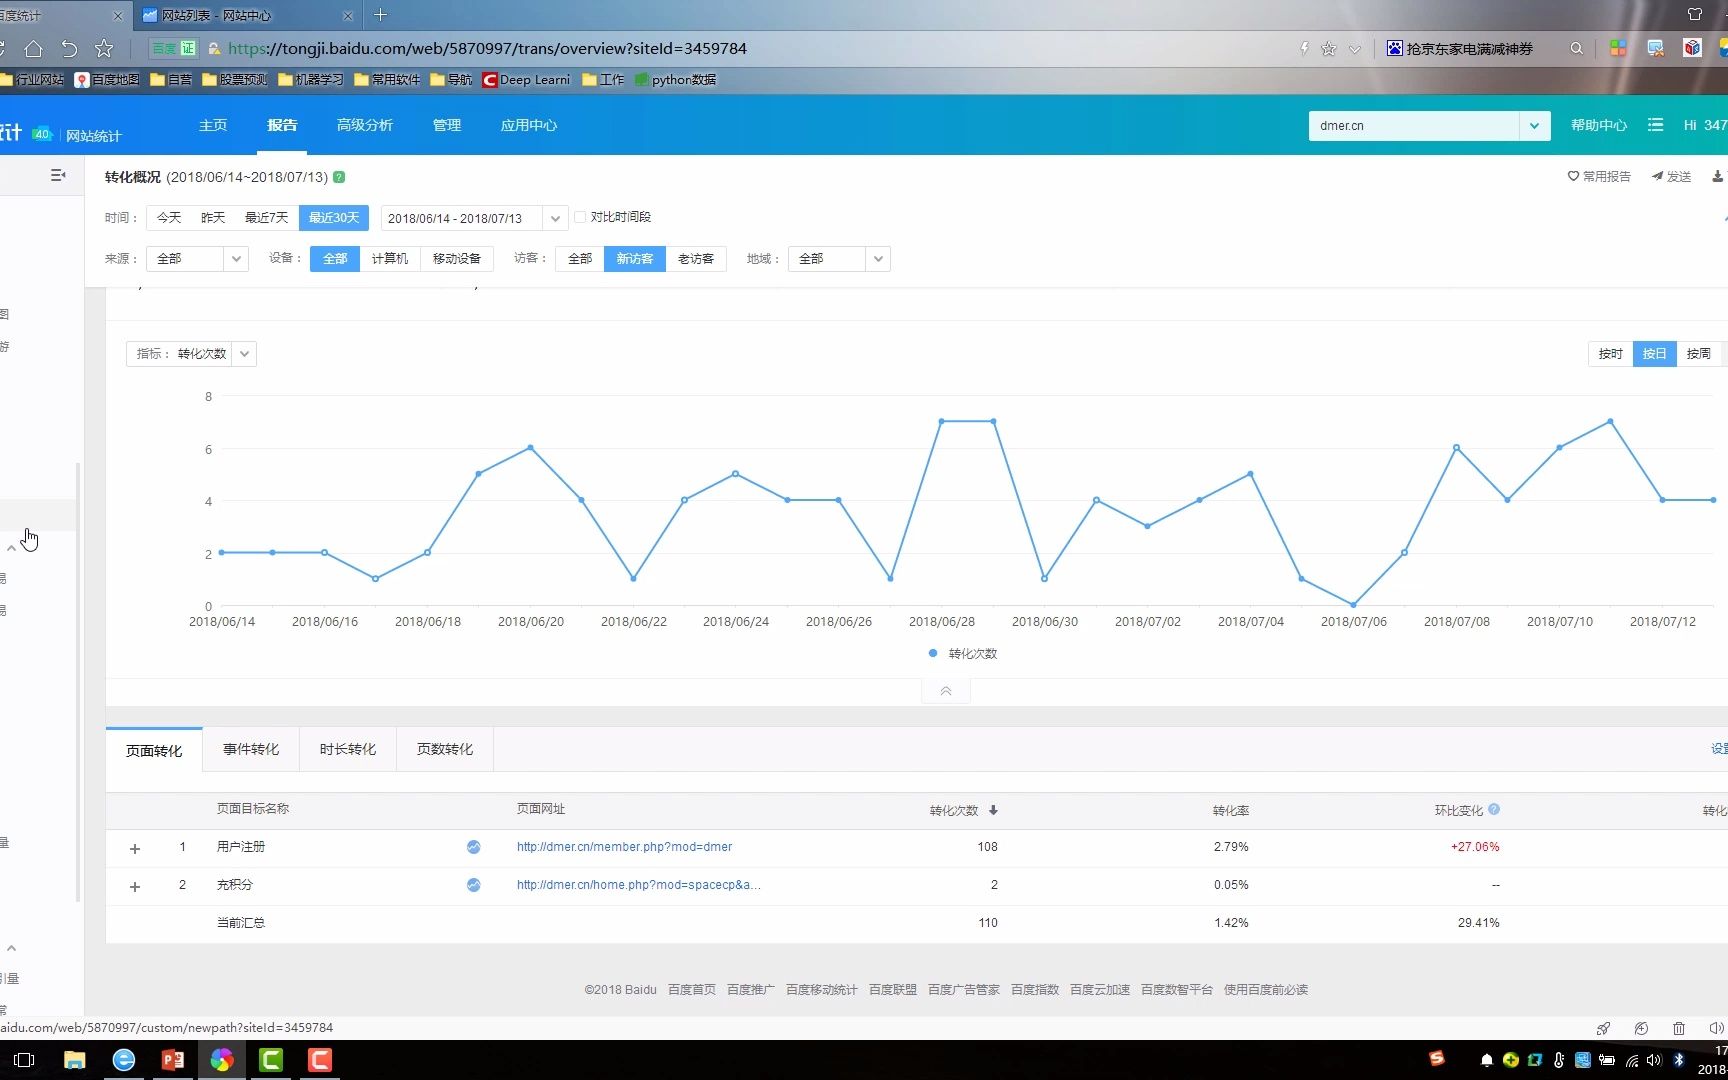Click the browser home icon

pyautogui.click(x=33, y=48)
